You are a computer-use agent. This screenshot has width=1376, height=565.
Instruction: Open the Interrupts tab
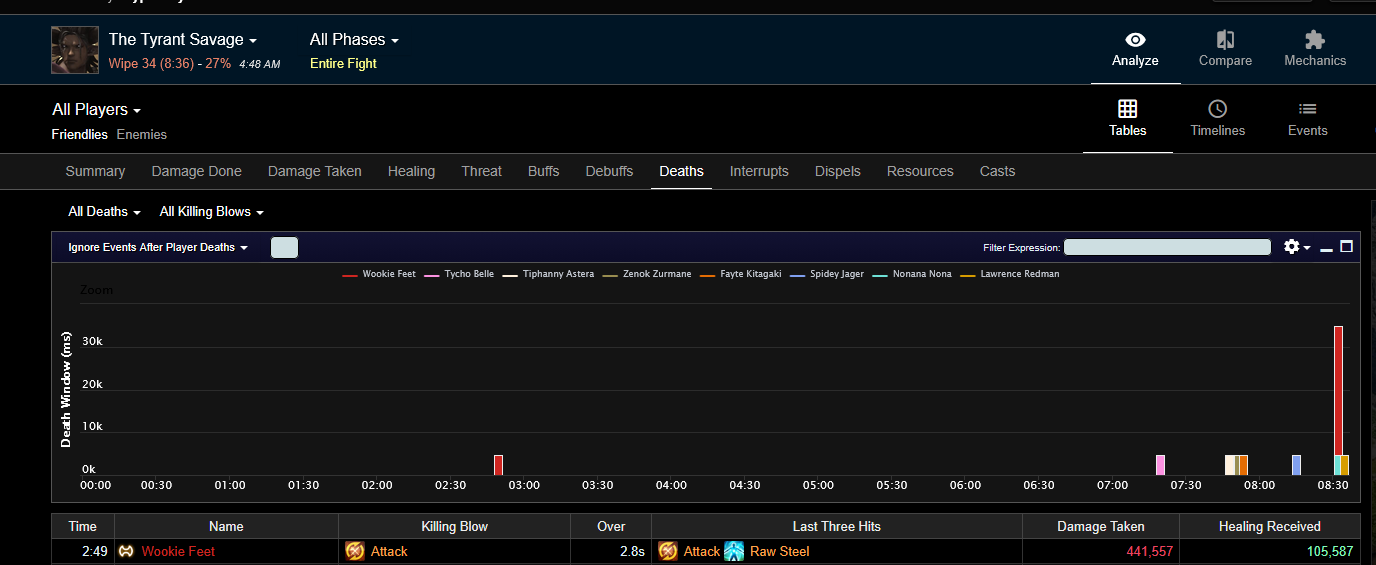[759, 171]
